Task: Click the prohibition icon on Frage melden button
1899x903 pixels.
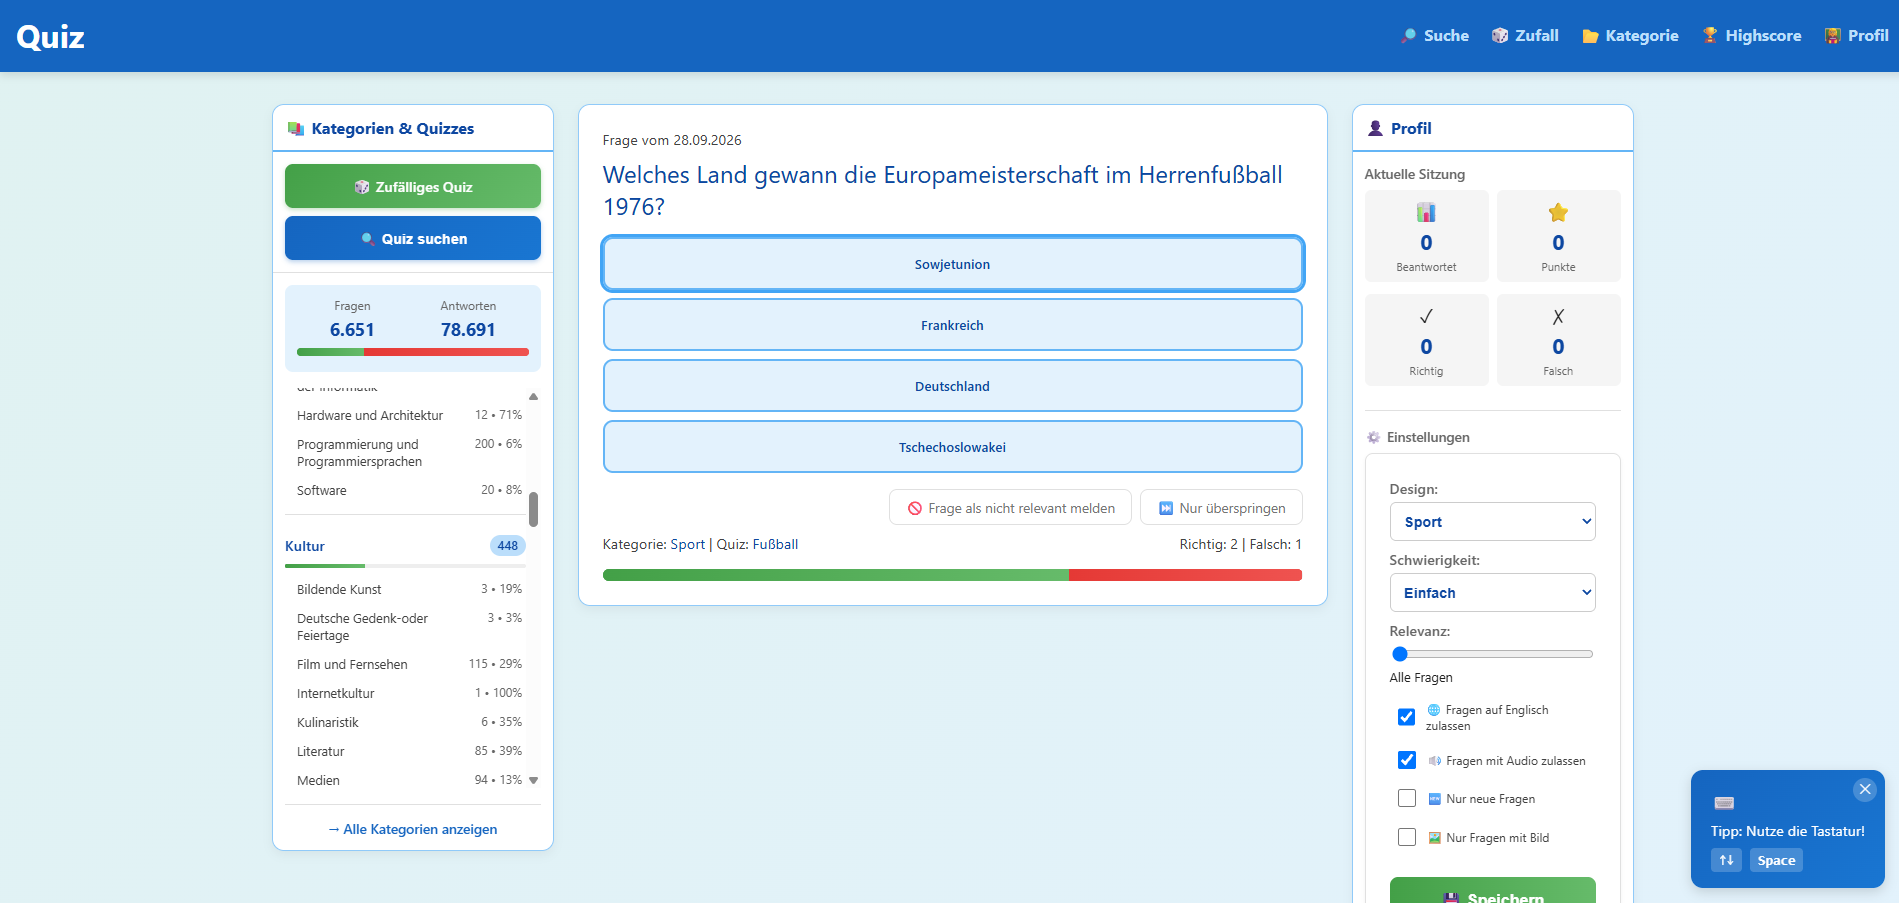Action: [915, 508]
